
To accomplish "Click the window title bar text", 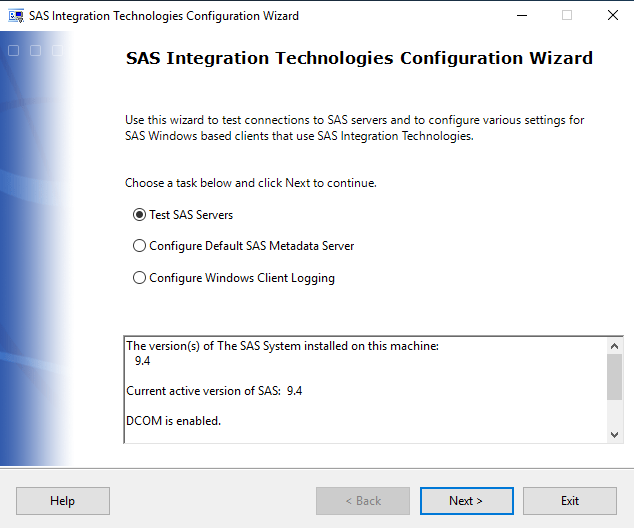I will point(164,16).
